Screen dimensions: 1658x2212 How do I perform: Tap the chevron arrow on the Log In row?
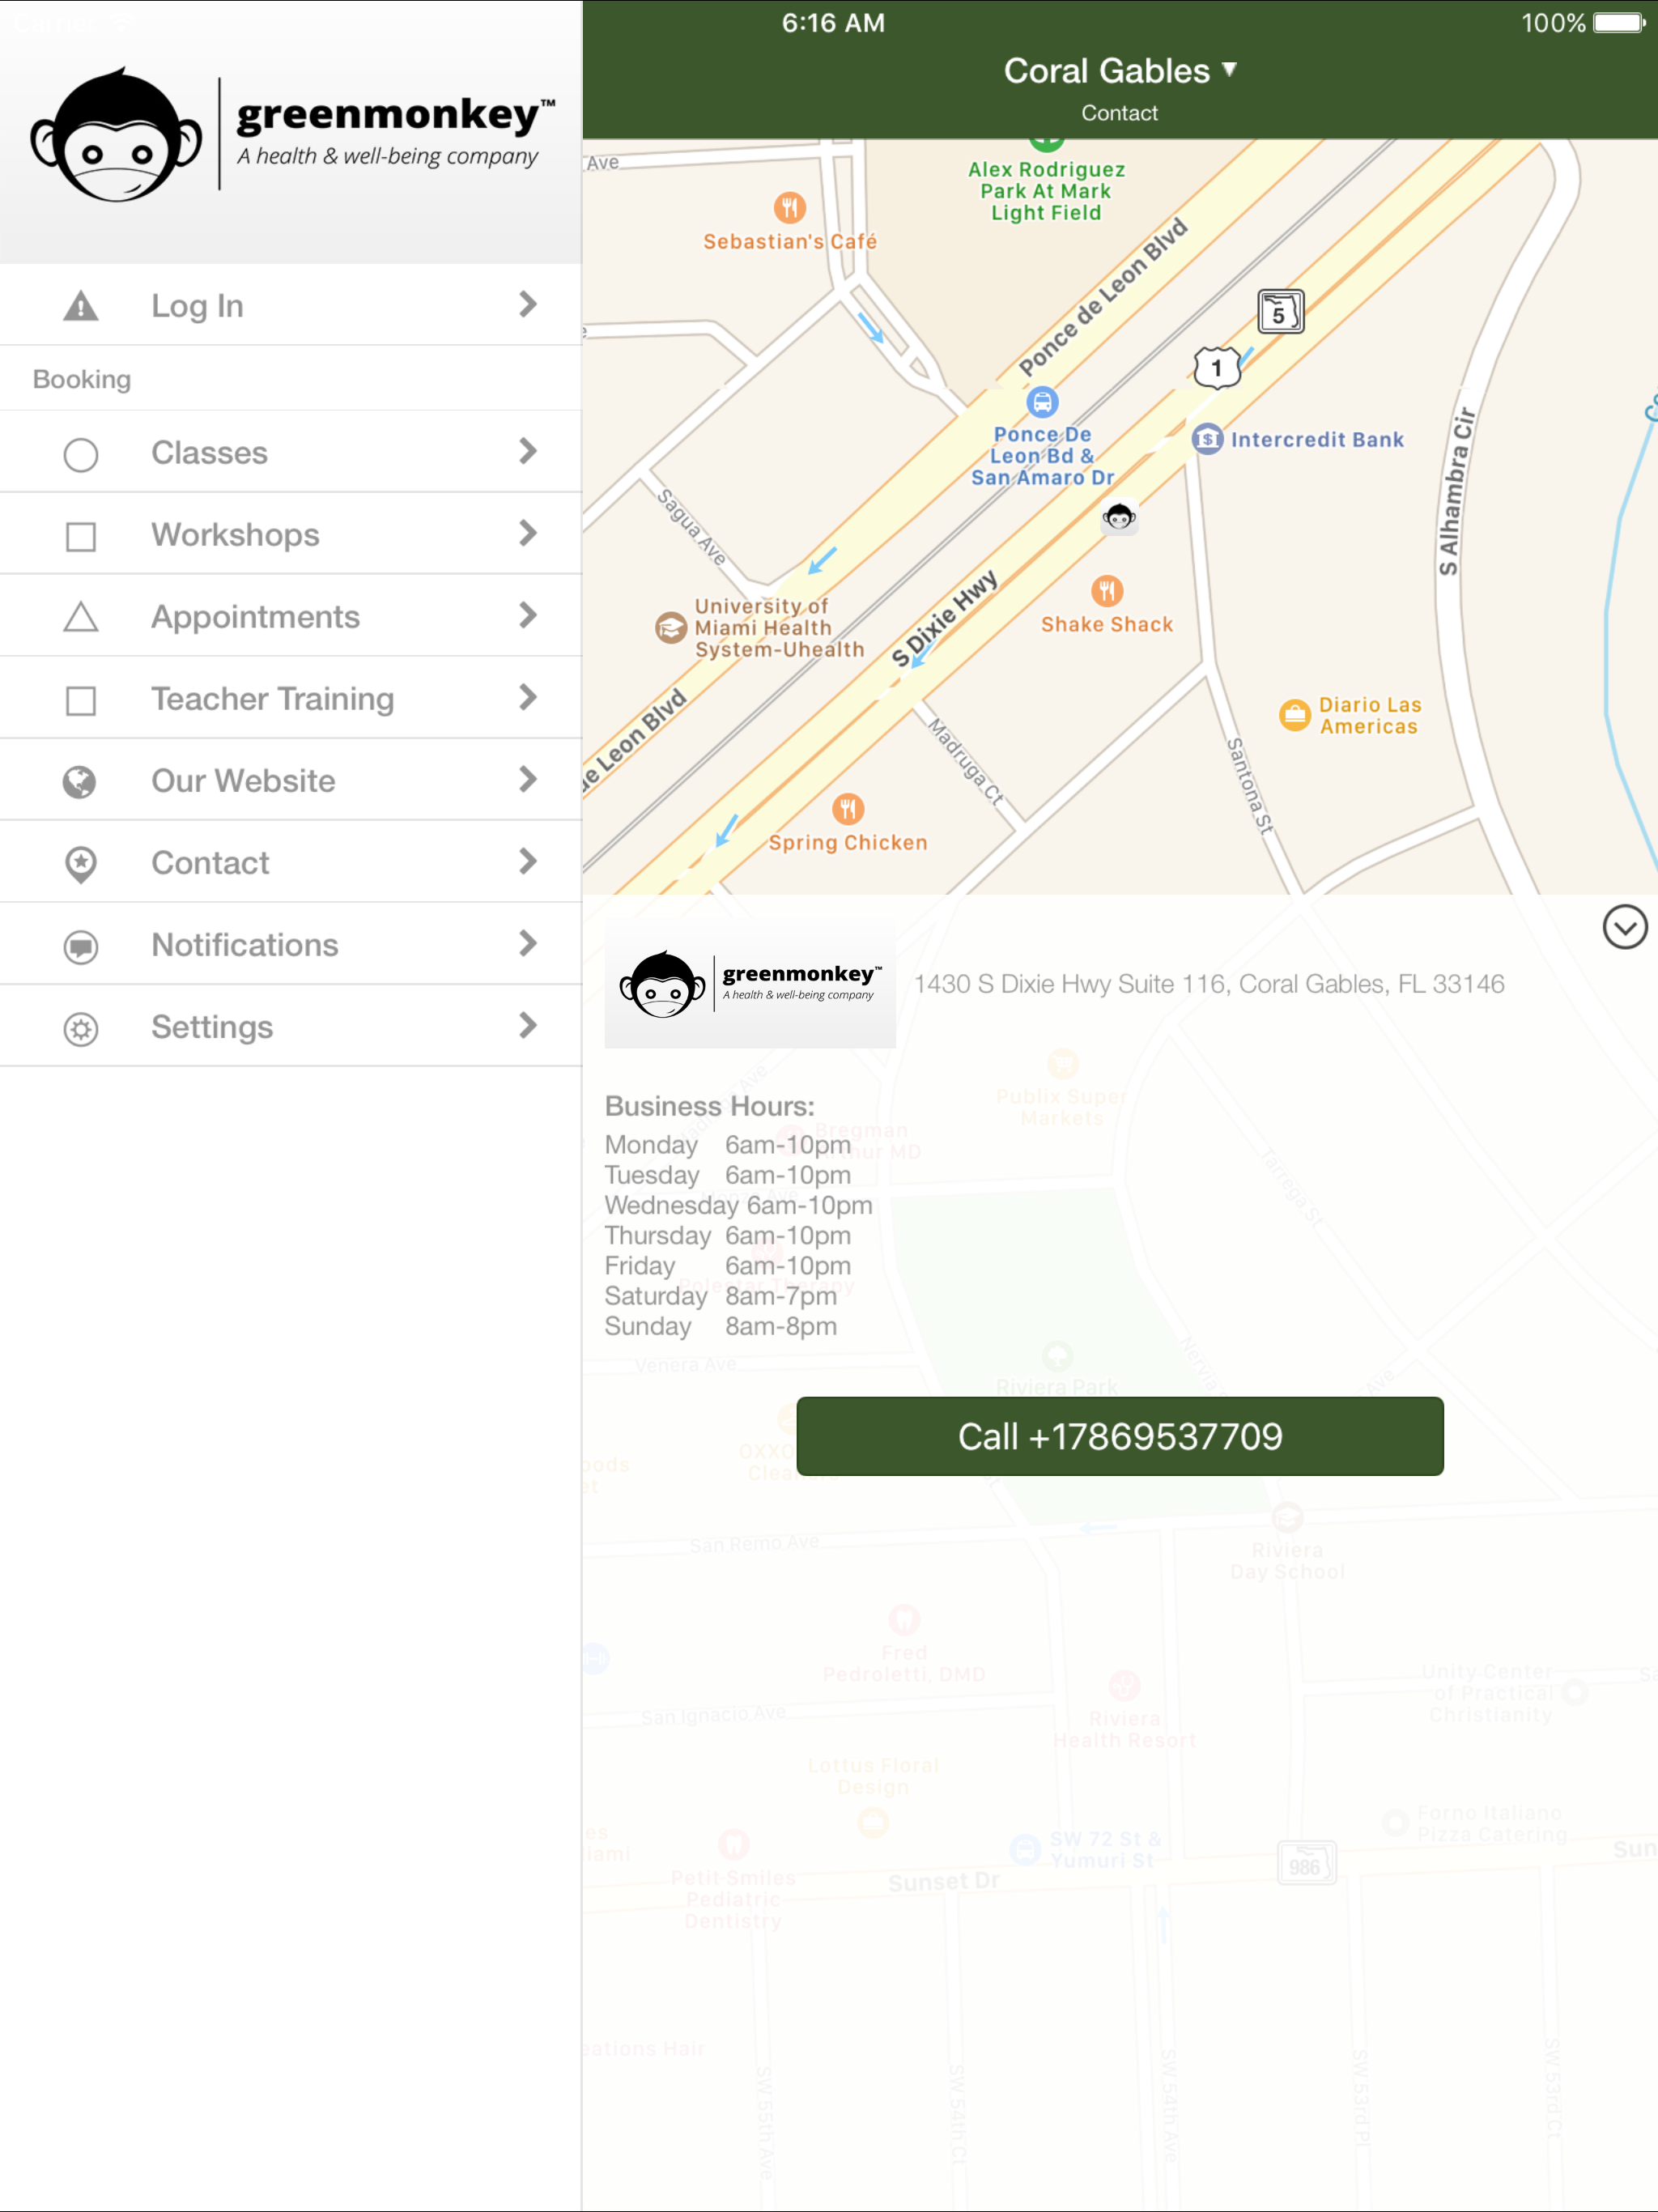tap(528, 304)
